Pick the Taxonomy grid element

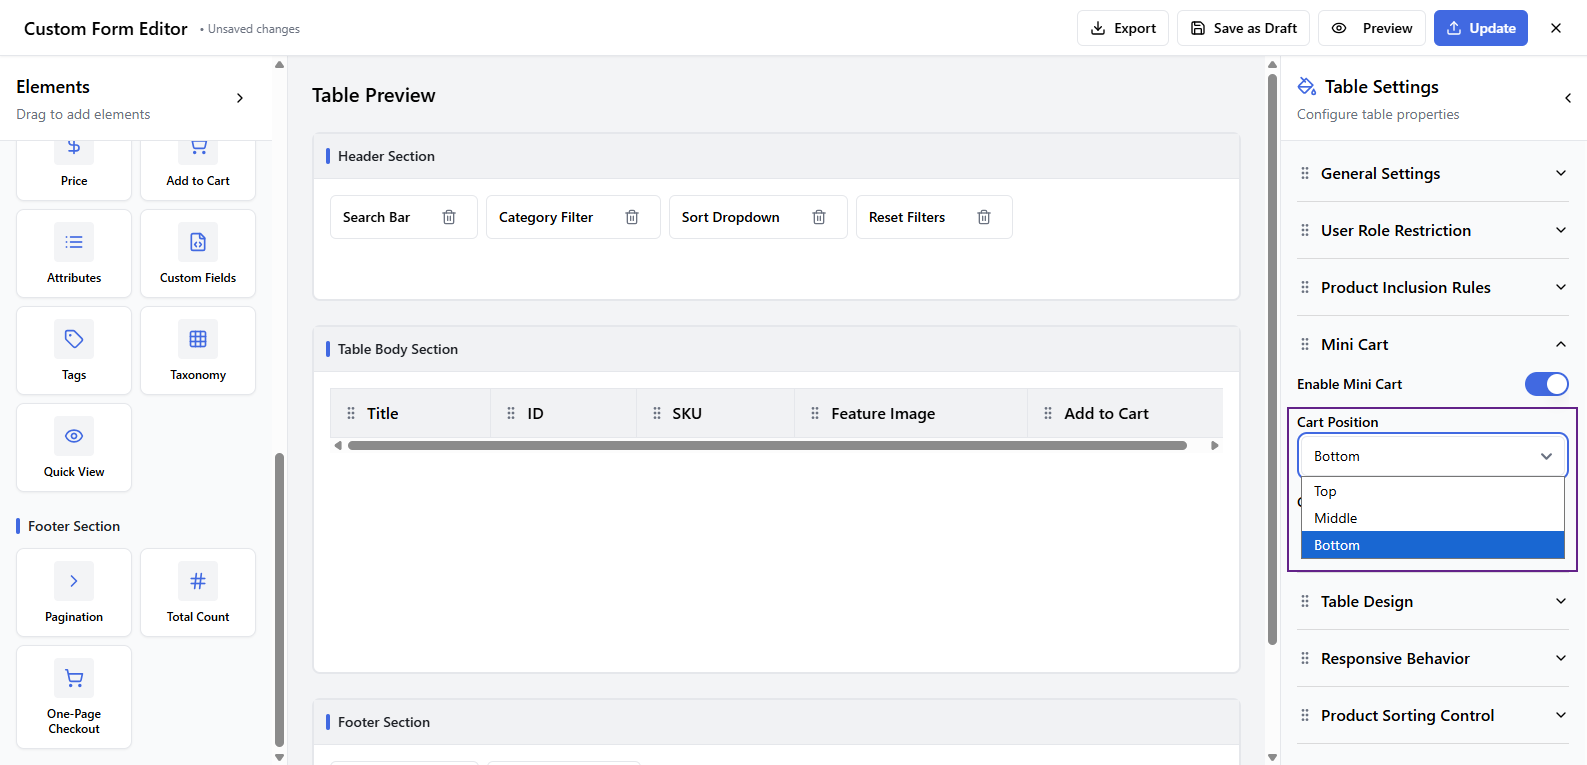tap(198, 350)
